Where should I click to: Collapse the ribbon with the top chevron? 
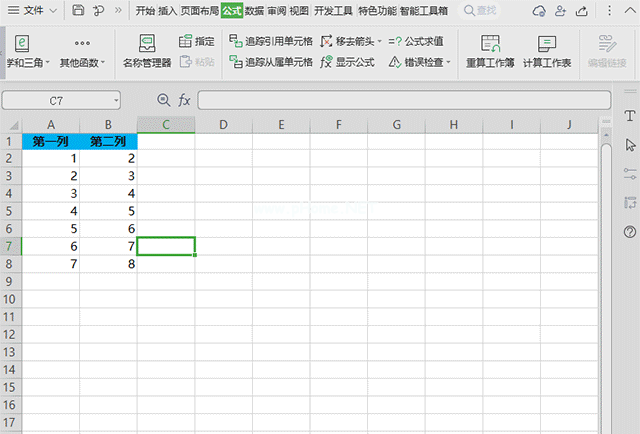click(x=630, y=11)
